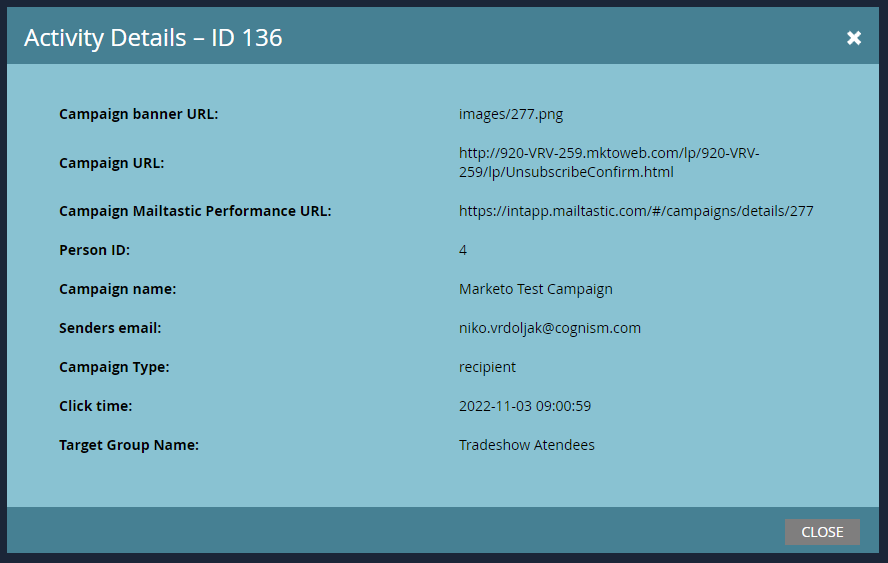The height and width of the screenshot is (563, 888).
Task: Click the Person ID value 4
Action: click(x=463, y=250)
